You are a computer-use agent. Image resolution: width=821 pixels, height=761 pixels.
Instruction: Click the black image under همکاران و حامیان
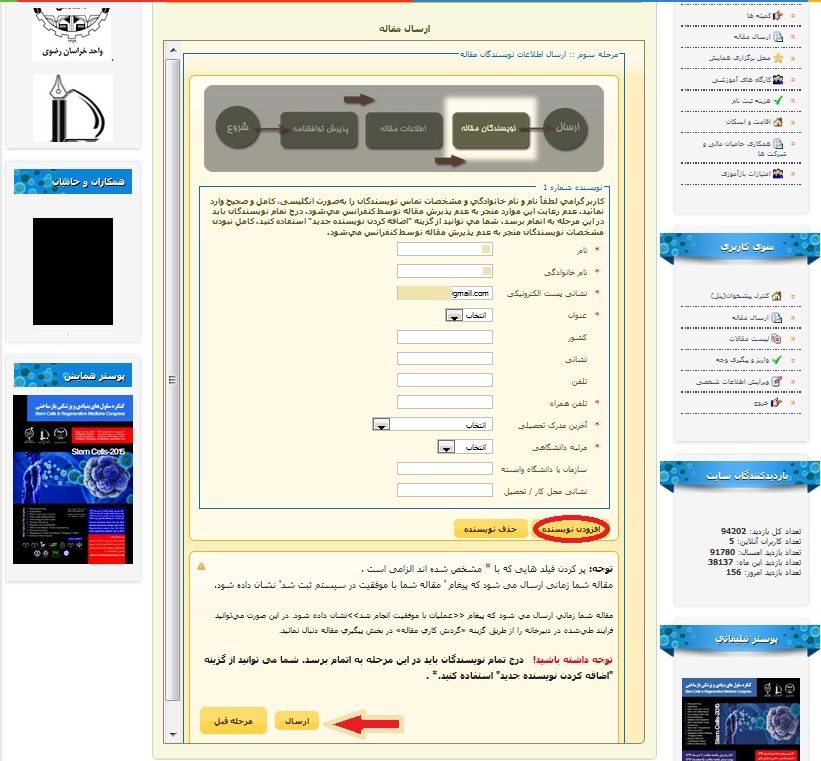73,271
